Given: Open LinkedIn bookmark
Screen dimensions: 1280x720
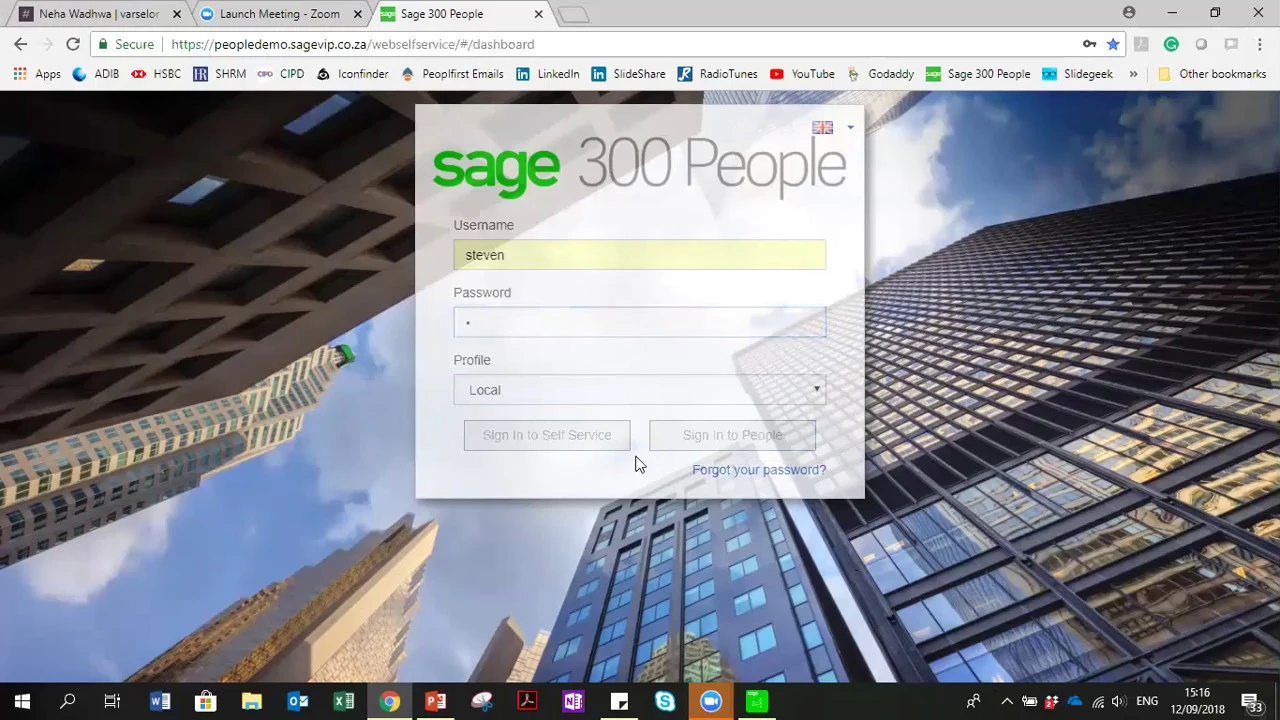Looking at the screenshot, I should click(548, 74).
